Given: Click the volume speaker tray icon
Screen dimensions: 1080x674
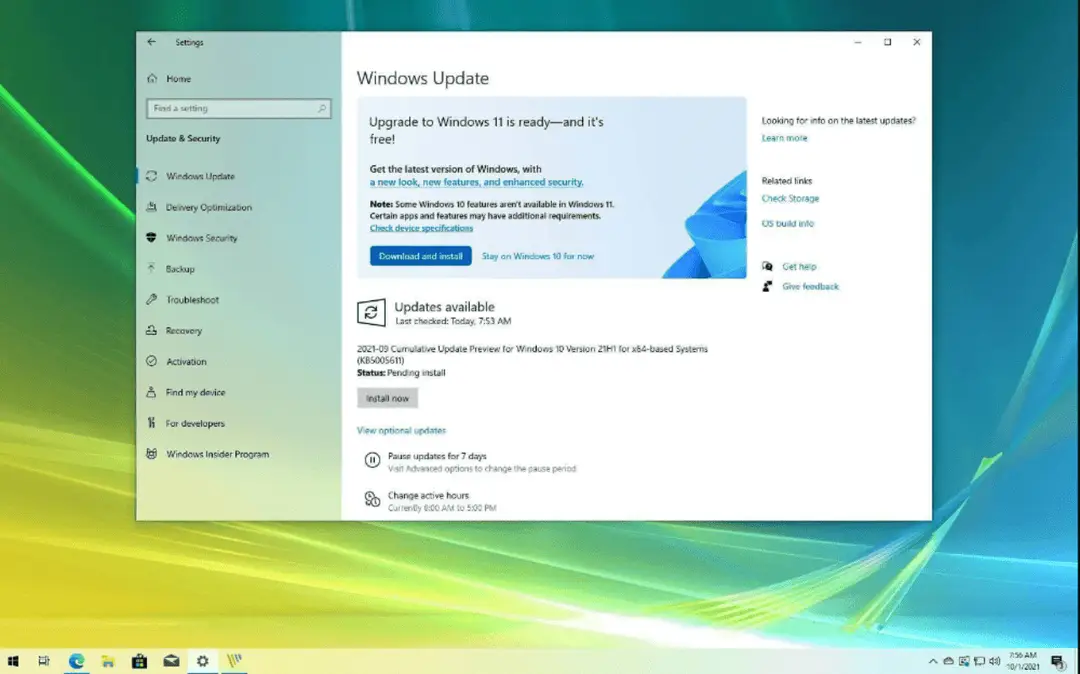Looking at the screenshot, I should point(995,662).
